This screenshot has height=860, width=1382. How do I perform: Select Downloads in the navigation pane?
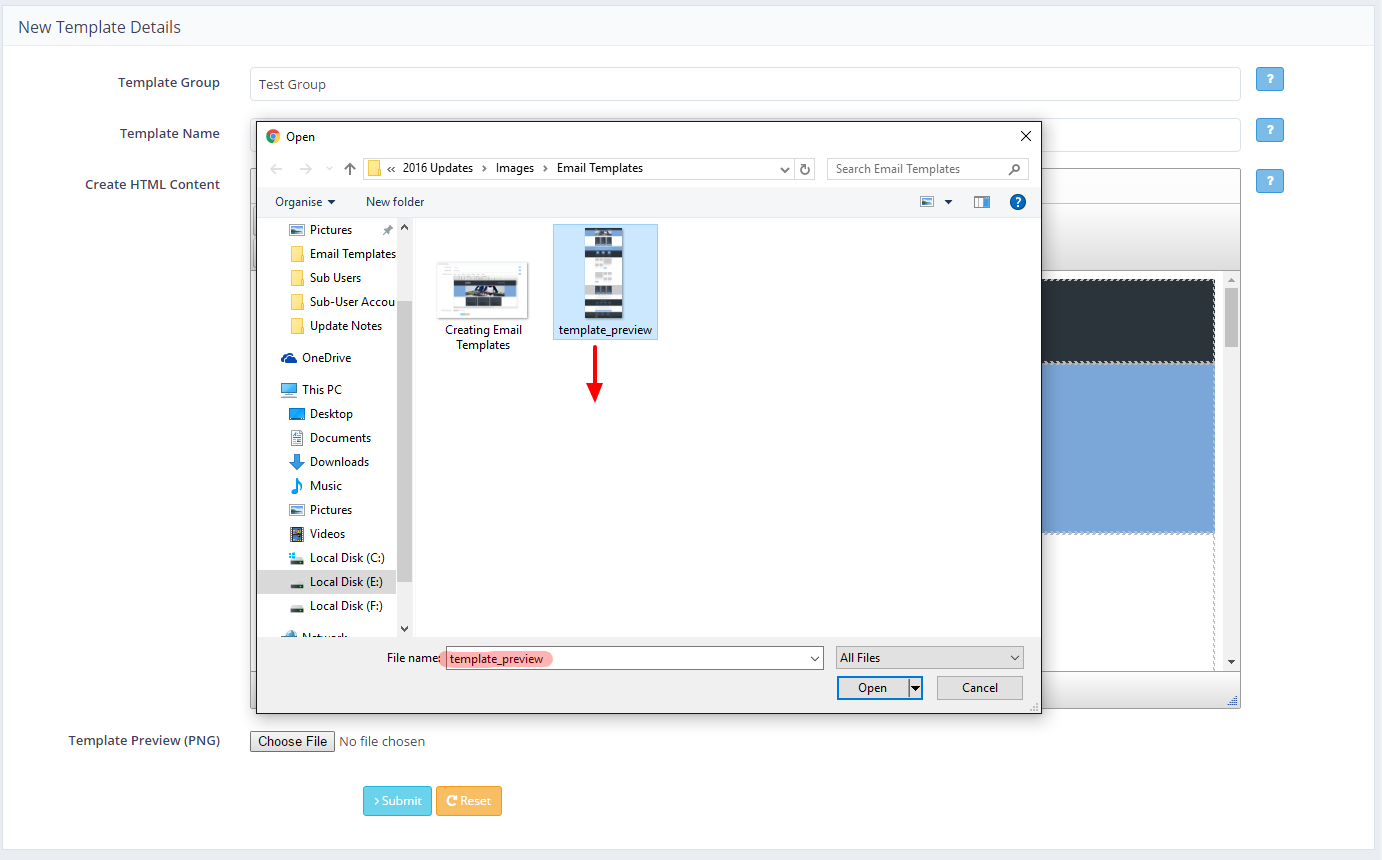339,462
